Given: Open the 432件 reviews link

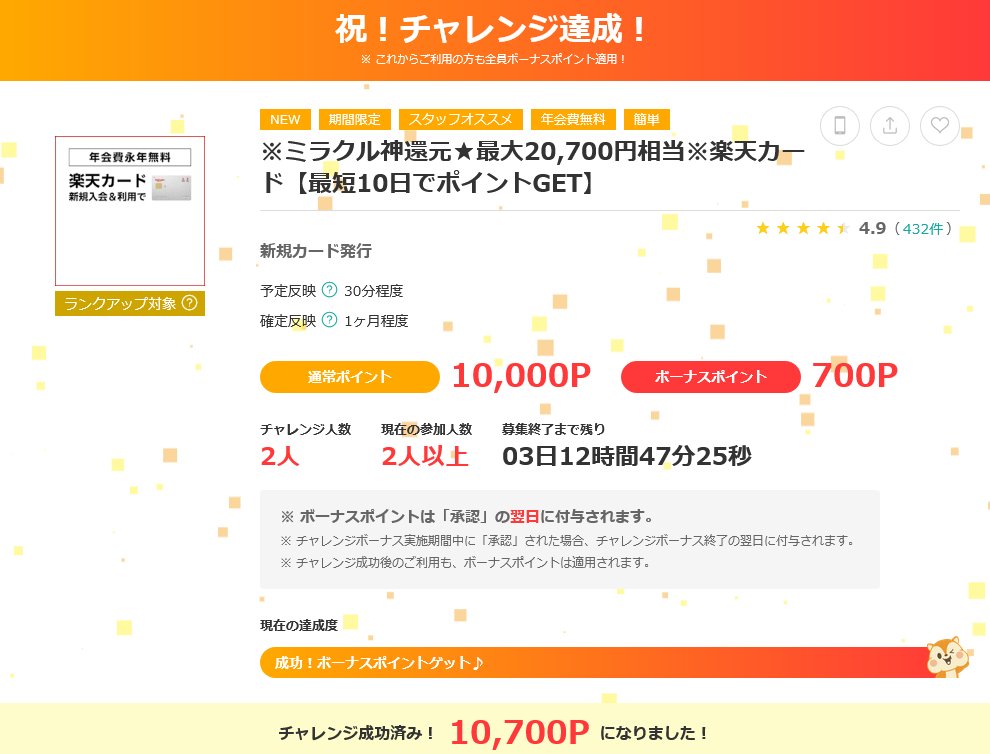Looking at the screenshot, I should pyautogui.click(x=923, y=229).
